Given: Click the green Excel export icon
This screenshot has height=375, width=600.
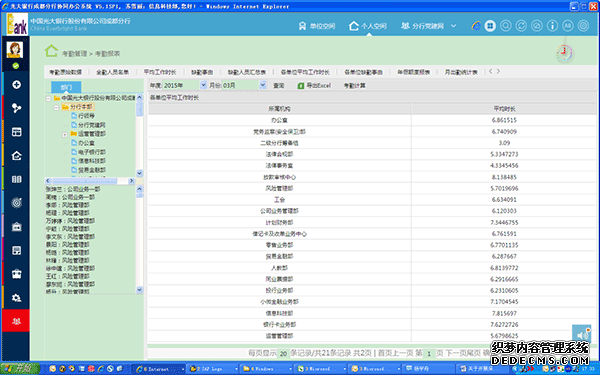Looking at the screenshot, I should pos(301,86).
